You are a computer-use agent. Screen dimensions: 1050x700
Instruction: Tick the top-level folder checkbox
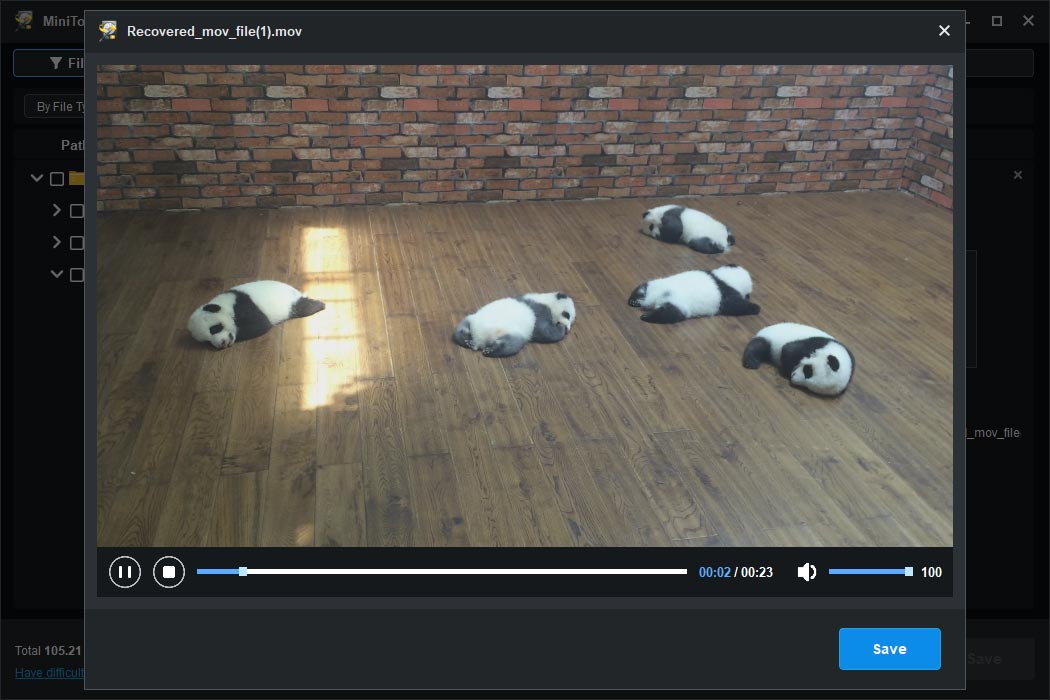(x=57, y=179)
